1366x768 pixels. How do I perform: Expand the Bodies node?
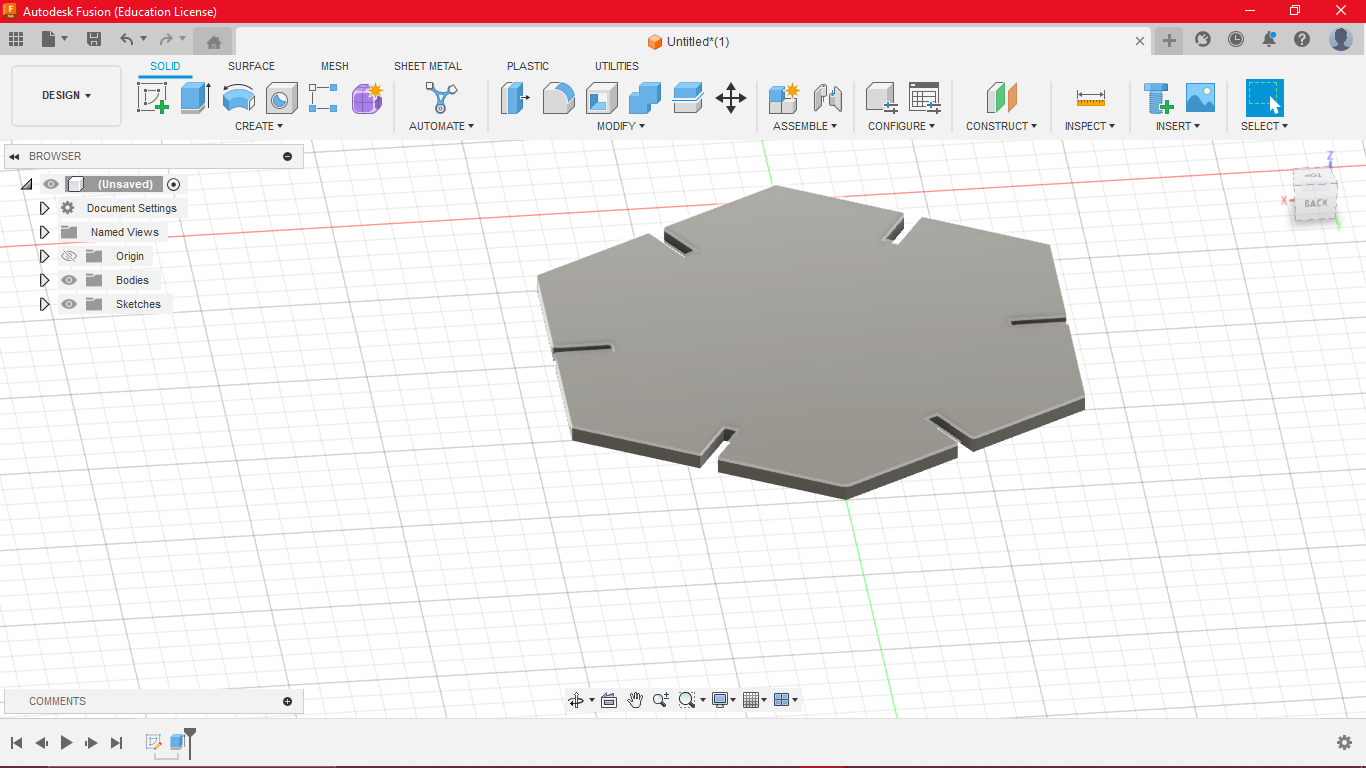[x=44, y=280]
